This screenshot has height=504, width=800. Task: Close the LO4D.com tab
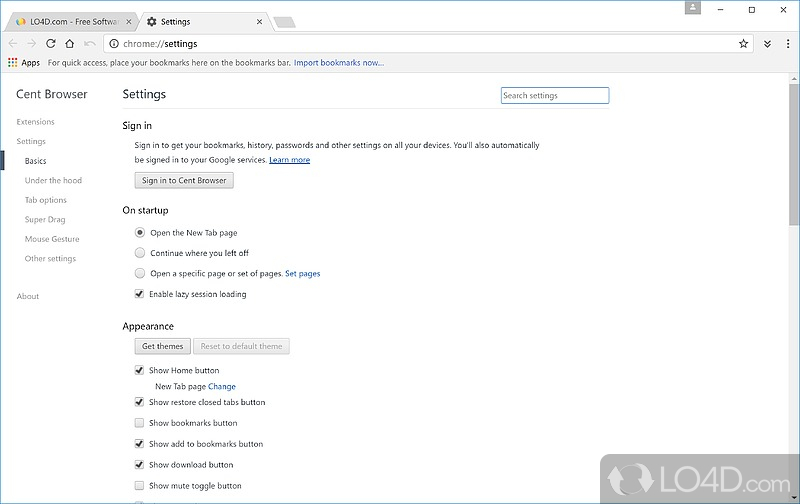point(129,22)
